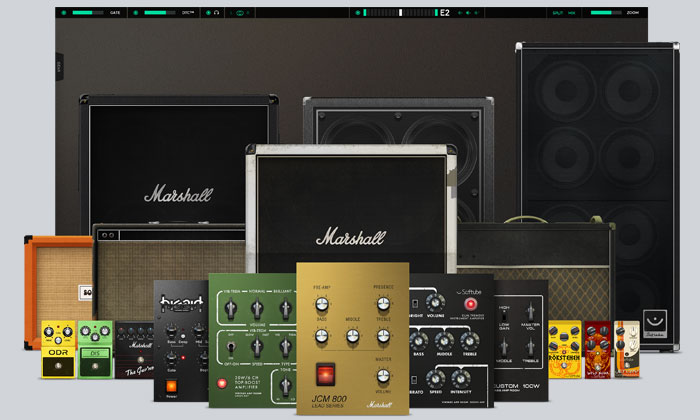Click the Gate knob on Bigaid amp
Image resolution: width=700 pixels, height=420 pixels.
click(171, 358)
